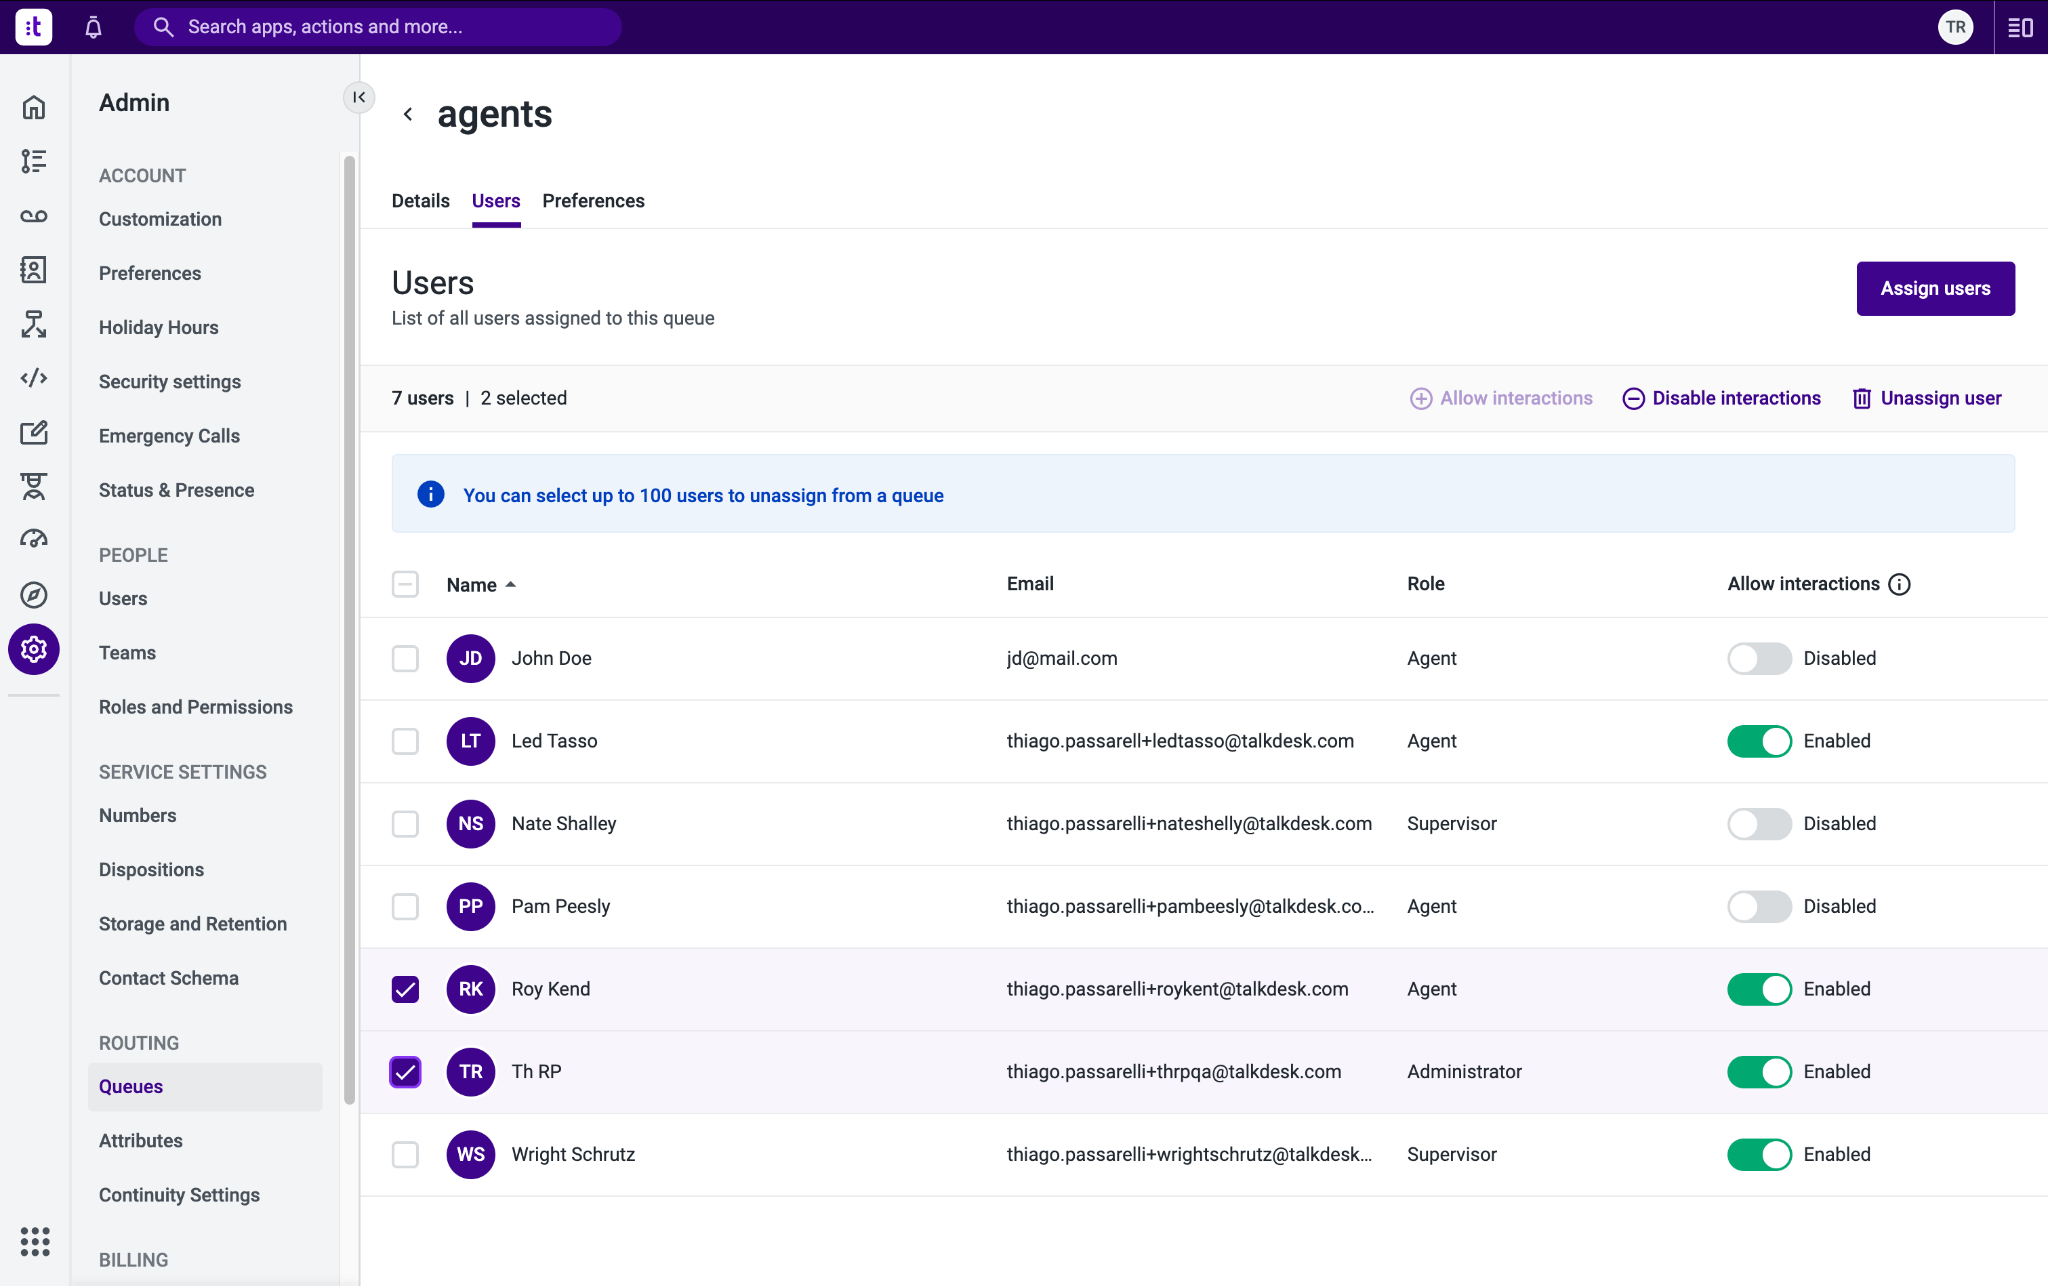Toggle the right side panel icon

pyautogui.click(x=2021, y=27)
